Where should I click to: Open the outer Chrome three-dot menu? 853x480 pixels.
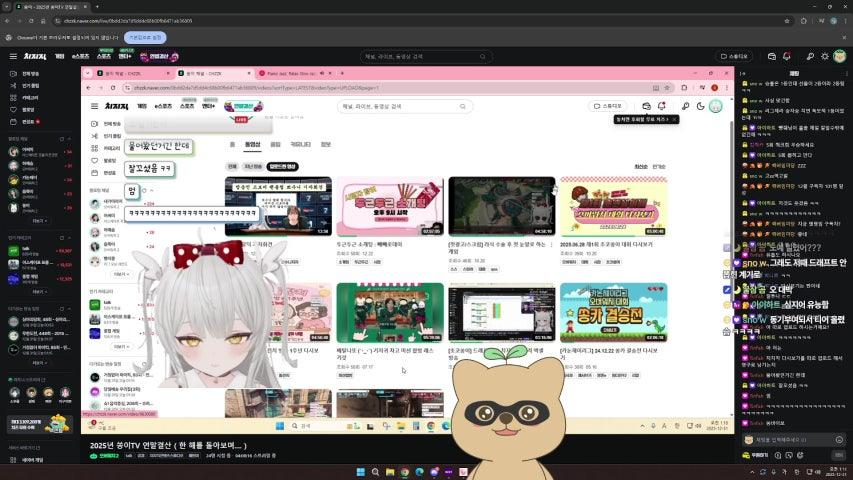click(x=846, y=21)
